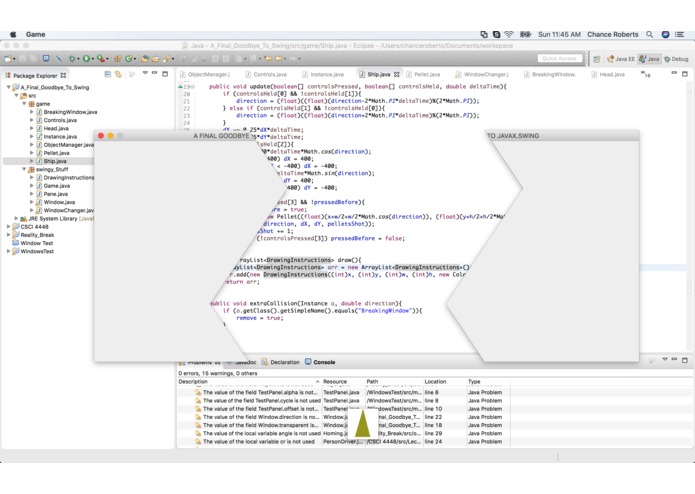Click the green Run button in toolbar
Viewport: 695px width, 494px height.
tap(86, 58)
